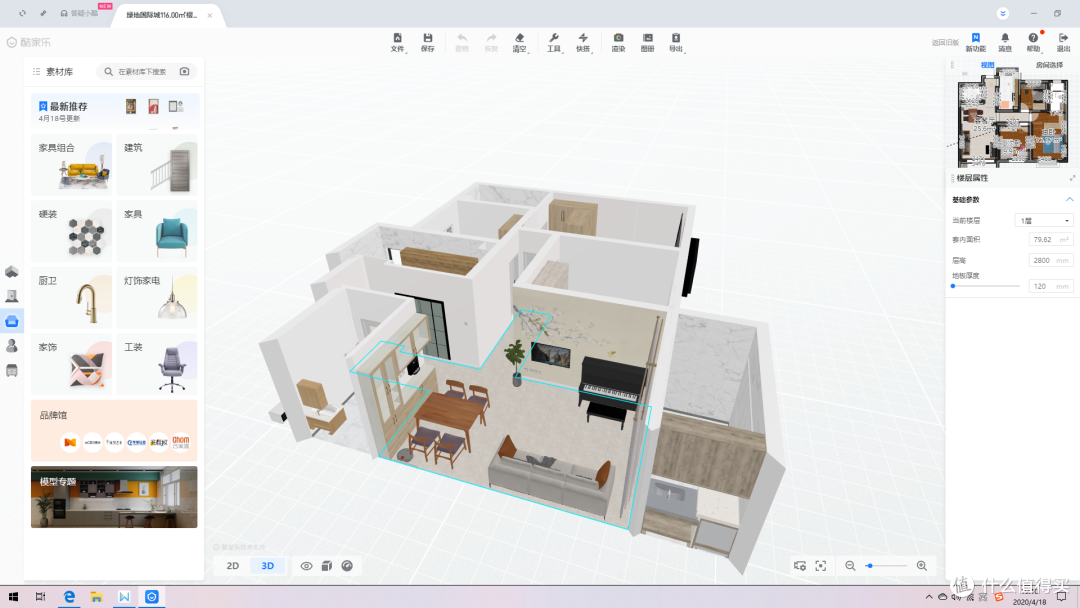Open the 工装 category card
Image resolution: width=1080 pixels, height=608 pixels.
157,364
